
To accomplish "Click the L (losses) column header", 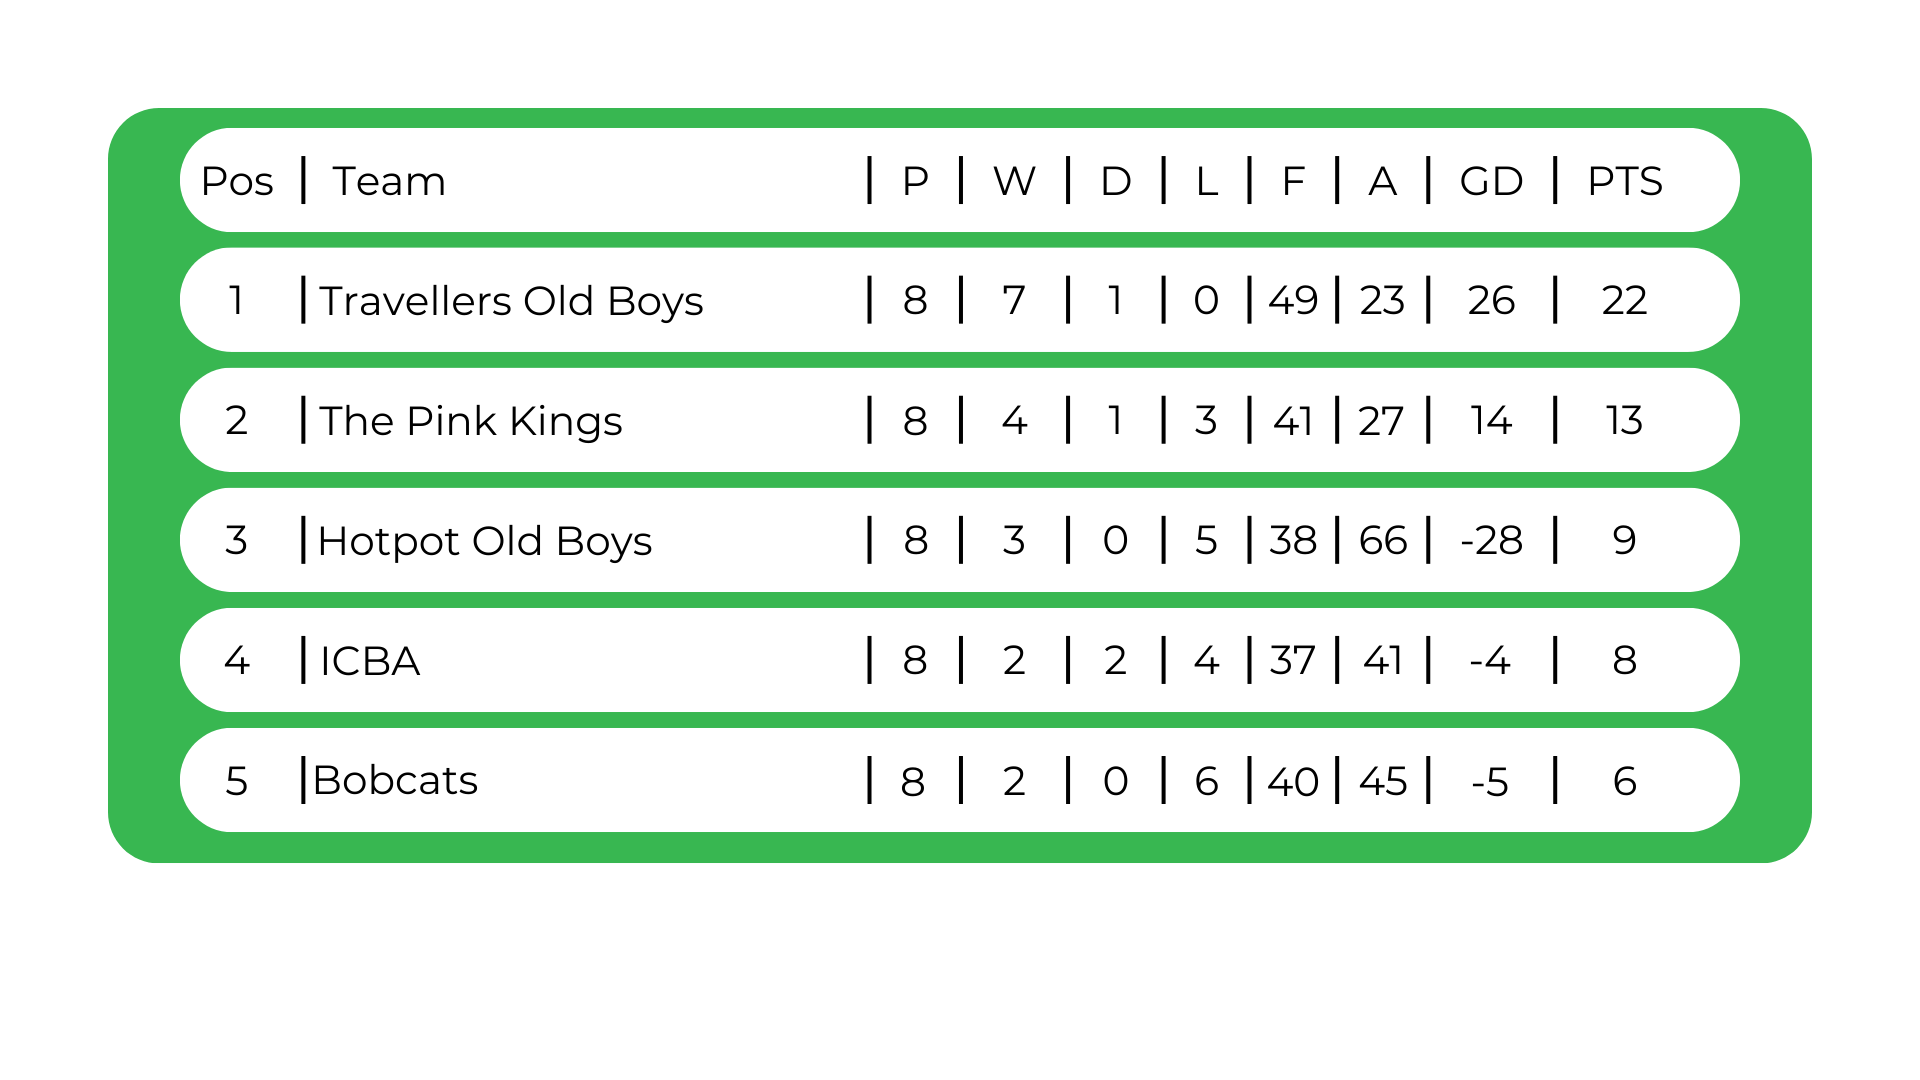I will [x=1206, y=181].
